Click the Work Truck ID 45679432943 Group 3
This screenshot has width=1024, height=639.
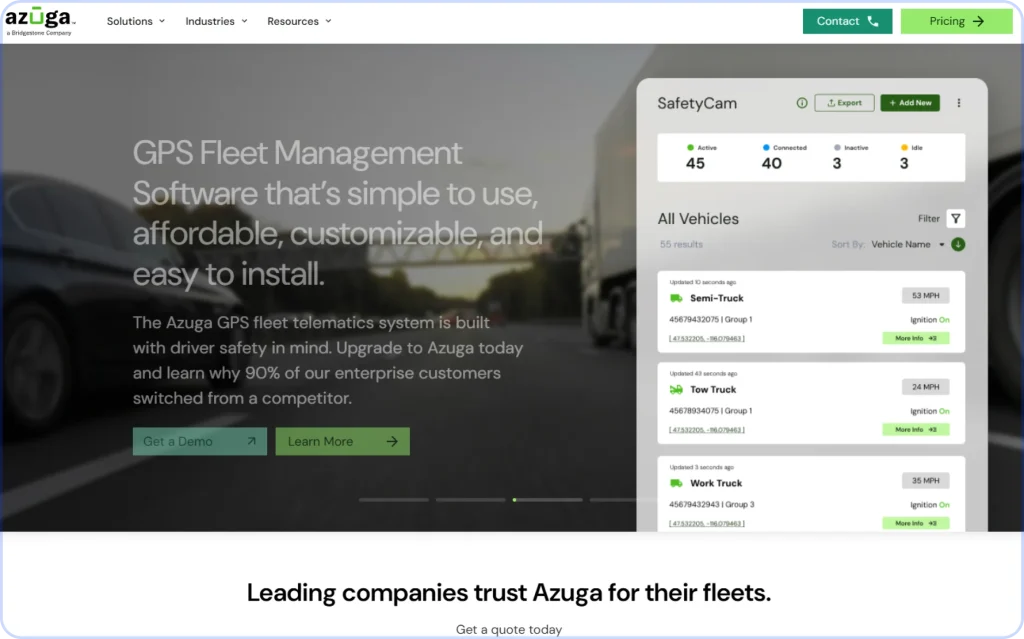coord(712,504)
